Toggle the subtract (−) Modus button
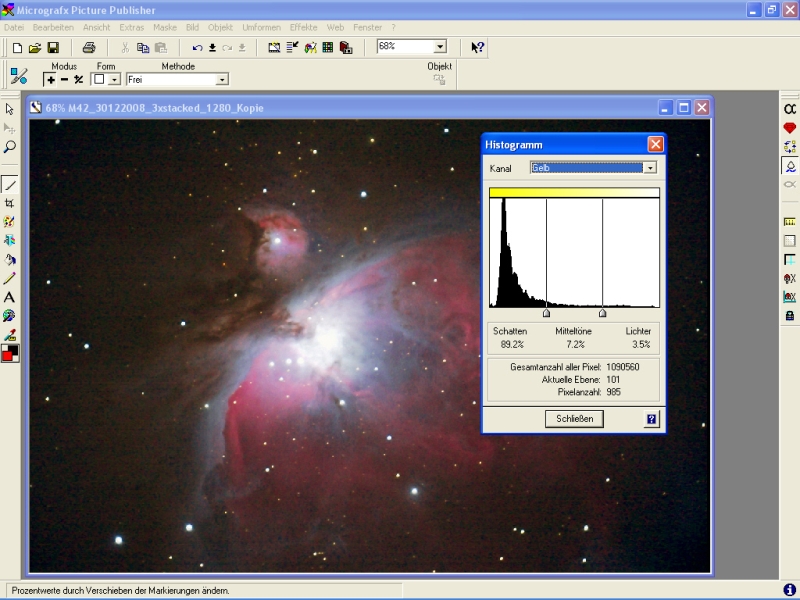 pyautogui.click(x=64, y=79)
